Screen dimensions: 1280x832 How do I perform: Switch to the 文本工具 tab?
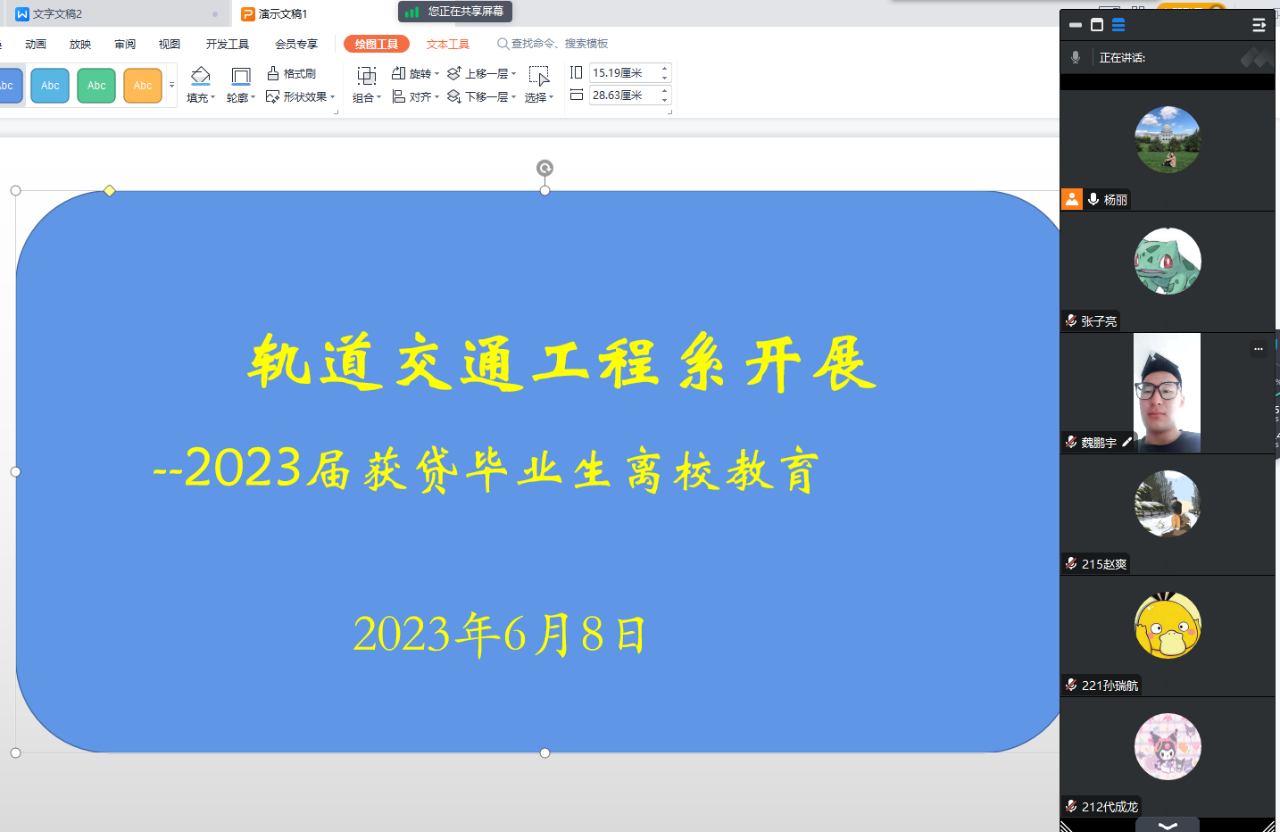(x=447, y=44)
